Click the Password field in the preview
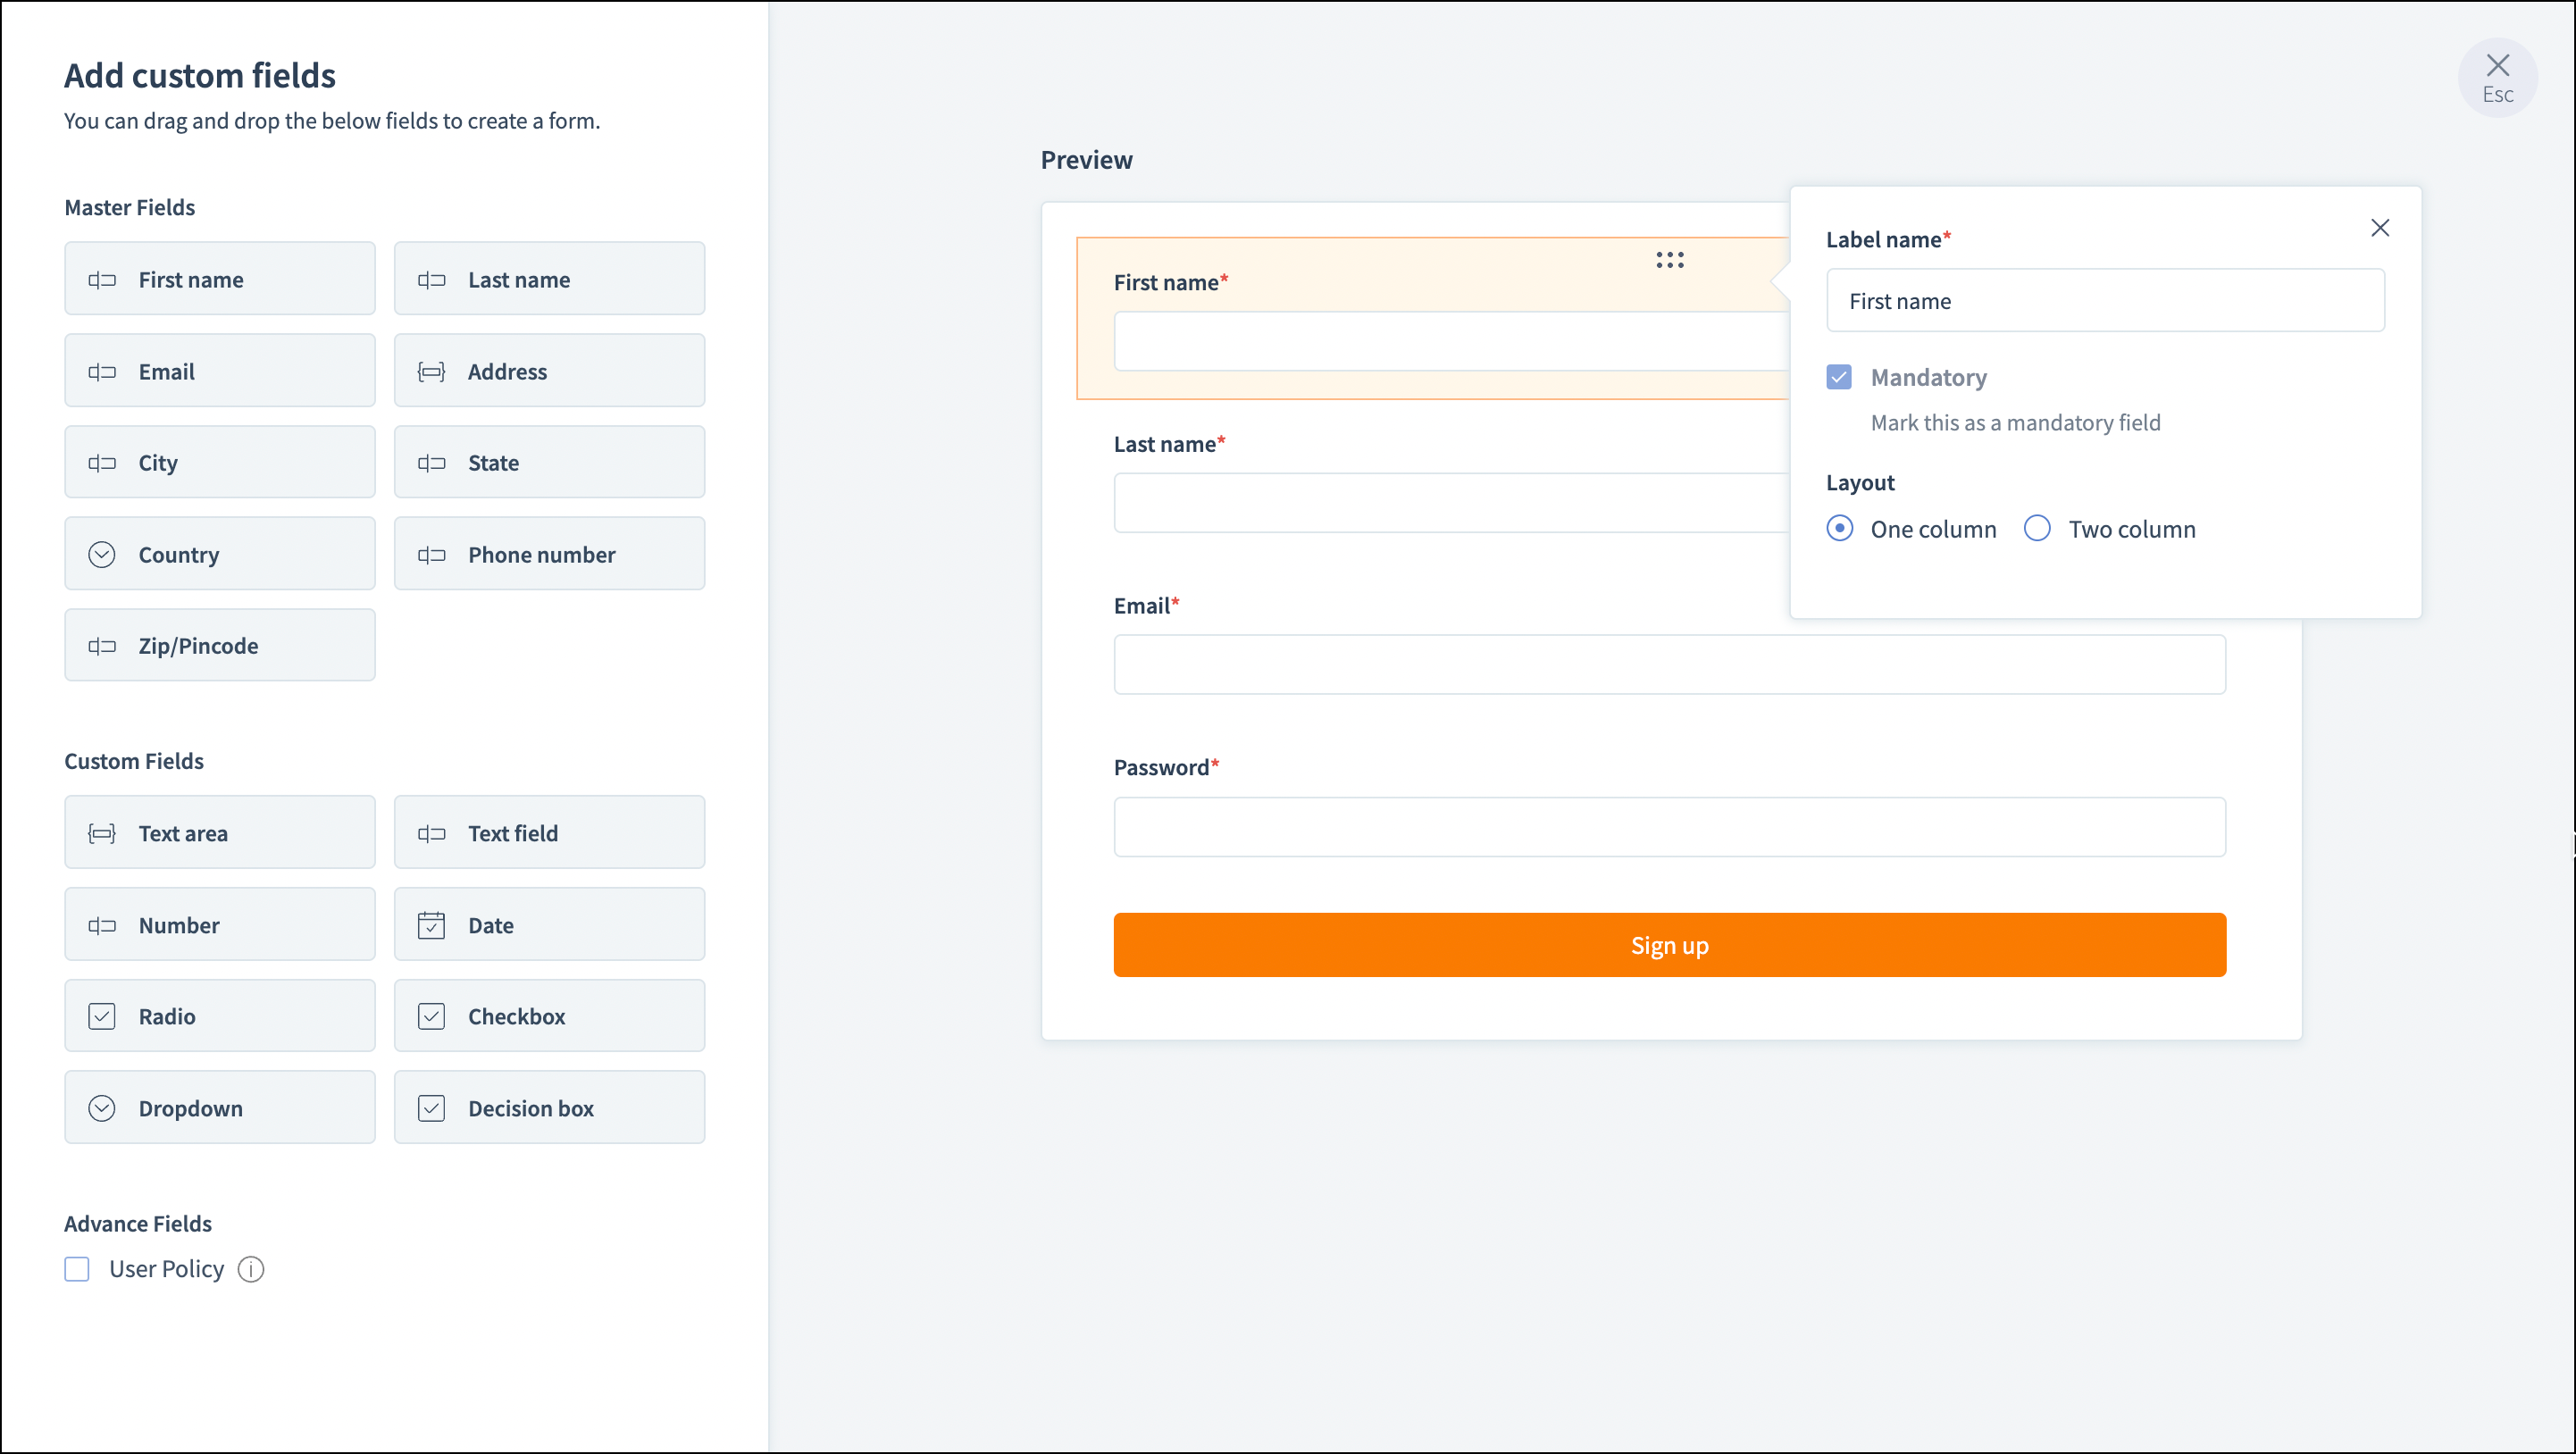The height and width of the screenshot is (1454, 2576). pyautogui.click(x=1669, y=827)
